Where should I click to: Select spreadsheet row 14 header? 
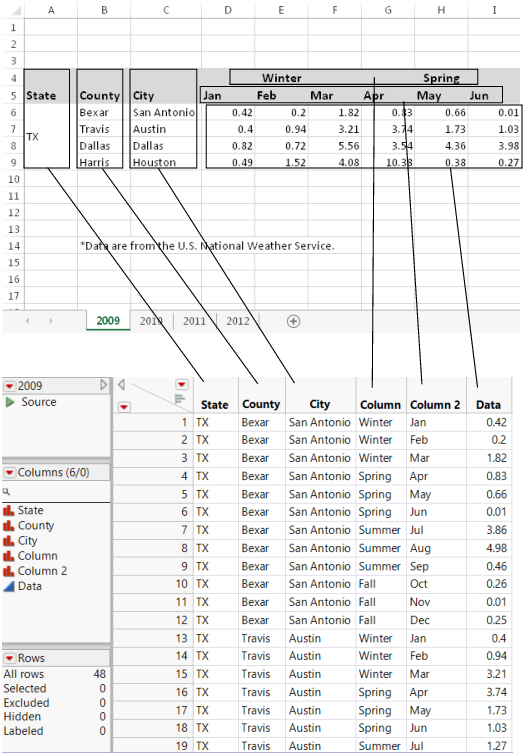coord(13,246)
